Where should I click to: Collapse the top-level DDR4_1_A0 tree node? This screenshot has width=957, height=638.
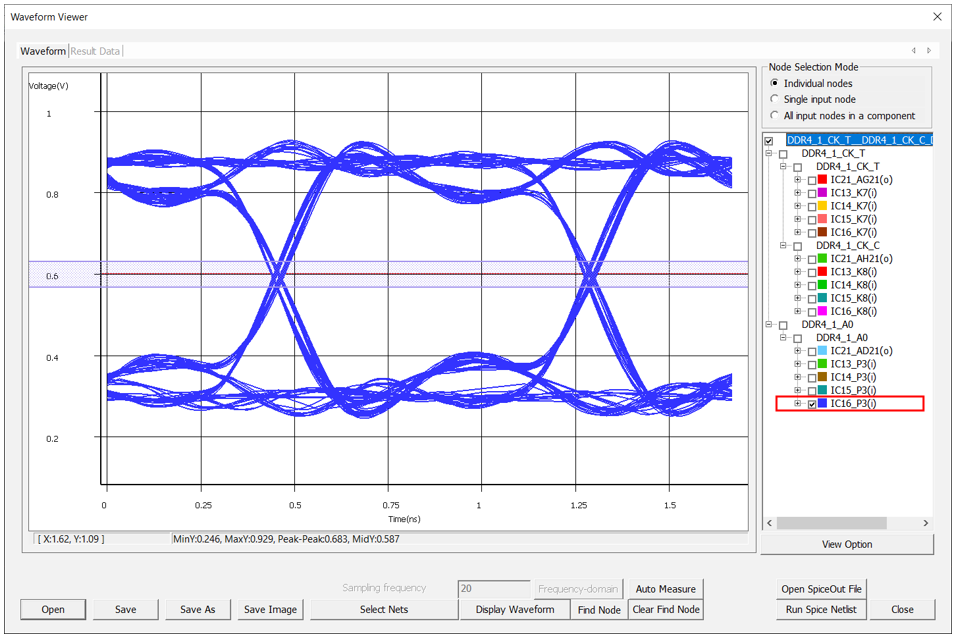click(x=769, y=325)
